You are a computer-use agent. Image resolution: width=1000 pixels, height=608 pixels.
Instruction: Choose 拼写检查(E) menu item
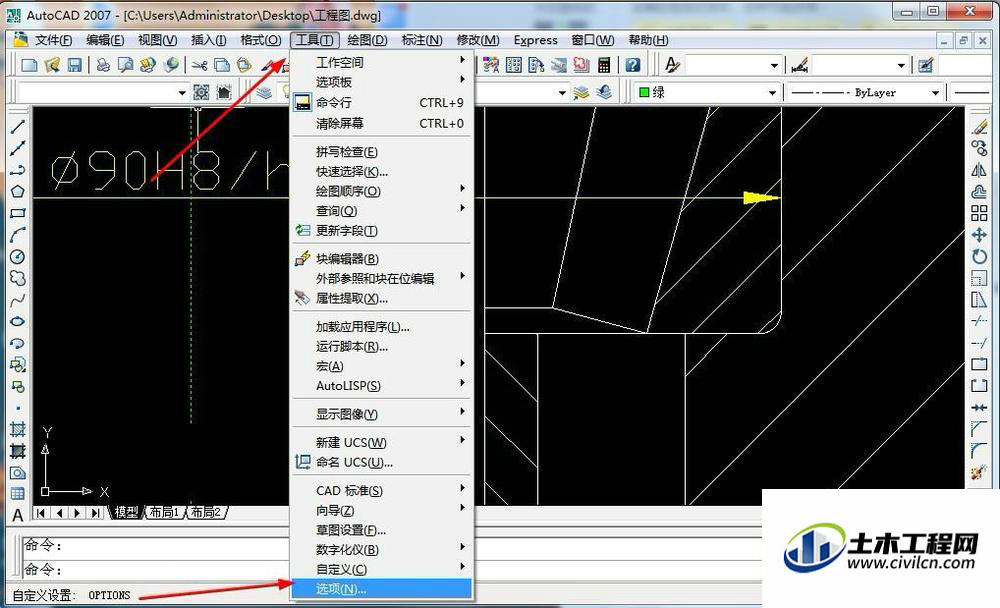(x=382, y=152)
